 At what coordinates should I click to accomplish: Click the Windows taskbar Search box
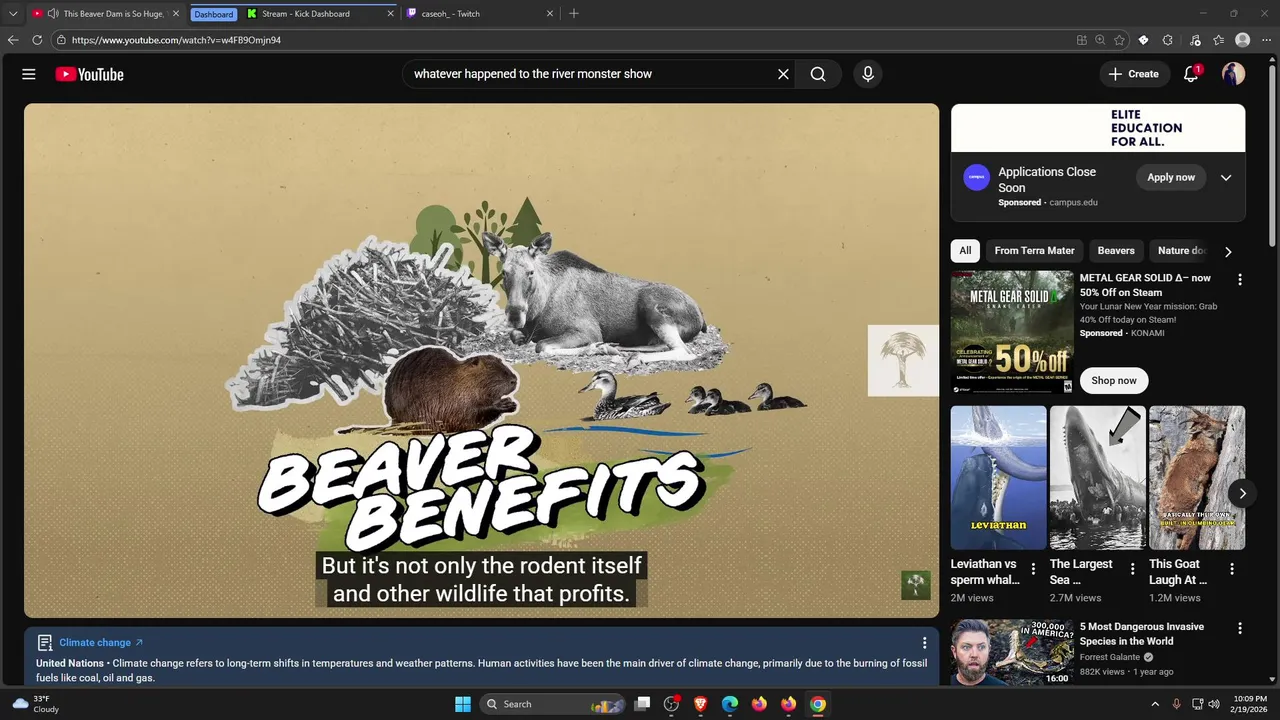(x=552, y=704)
